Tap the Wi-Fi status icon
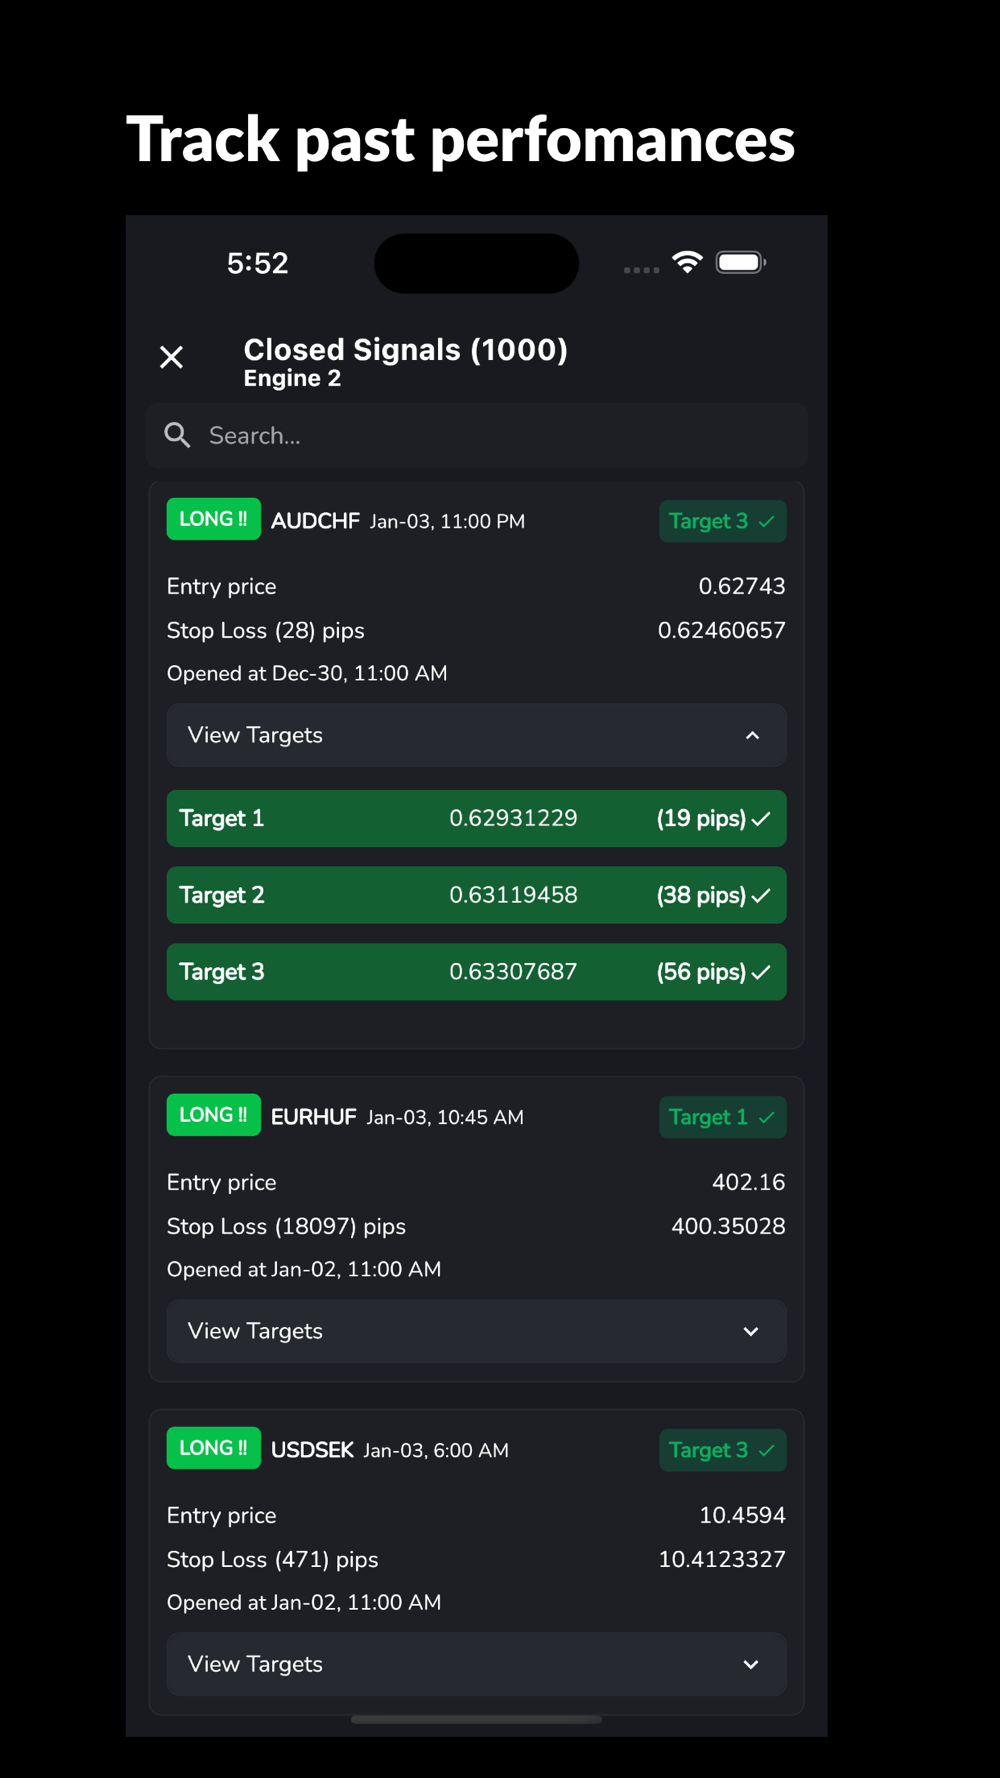 [x=687, y=262]
